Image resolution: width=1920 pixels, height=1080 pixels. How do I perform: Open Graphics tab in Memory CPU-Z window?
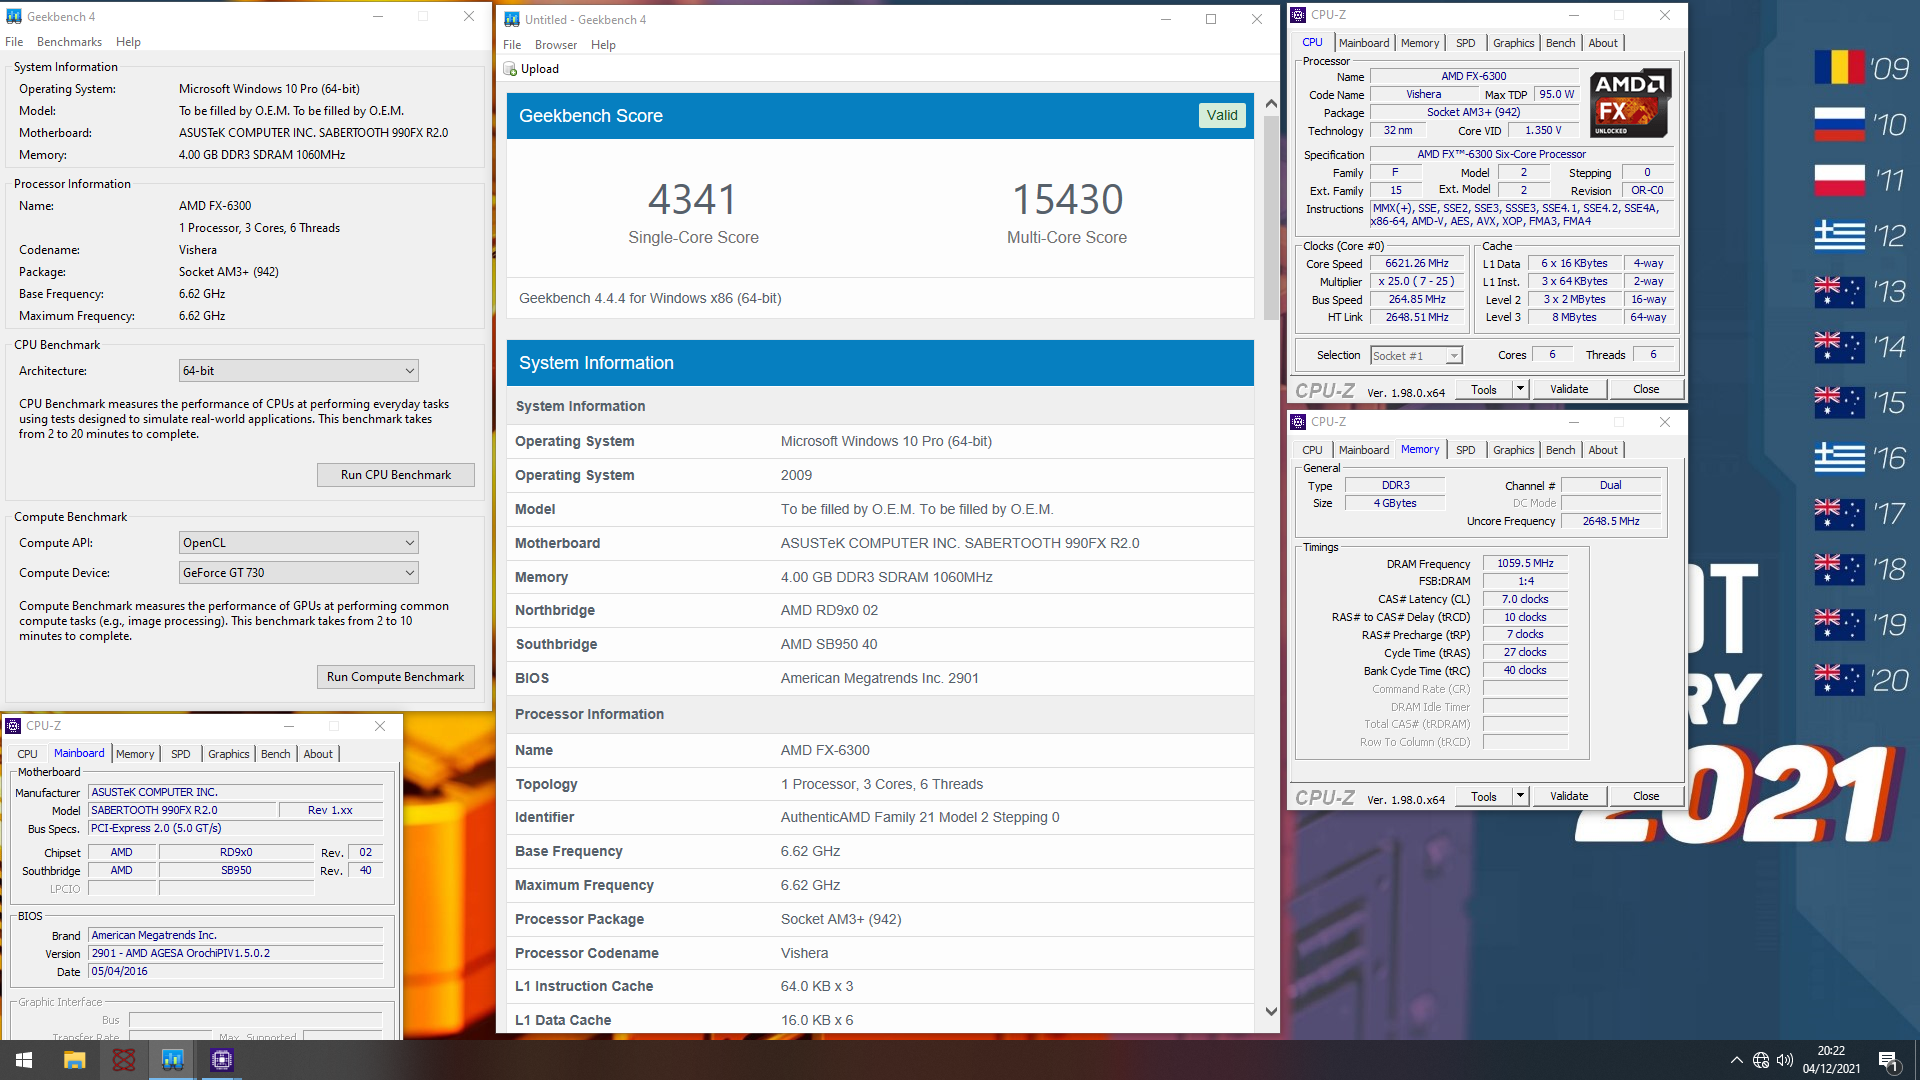[1513, 450]
